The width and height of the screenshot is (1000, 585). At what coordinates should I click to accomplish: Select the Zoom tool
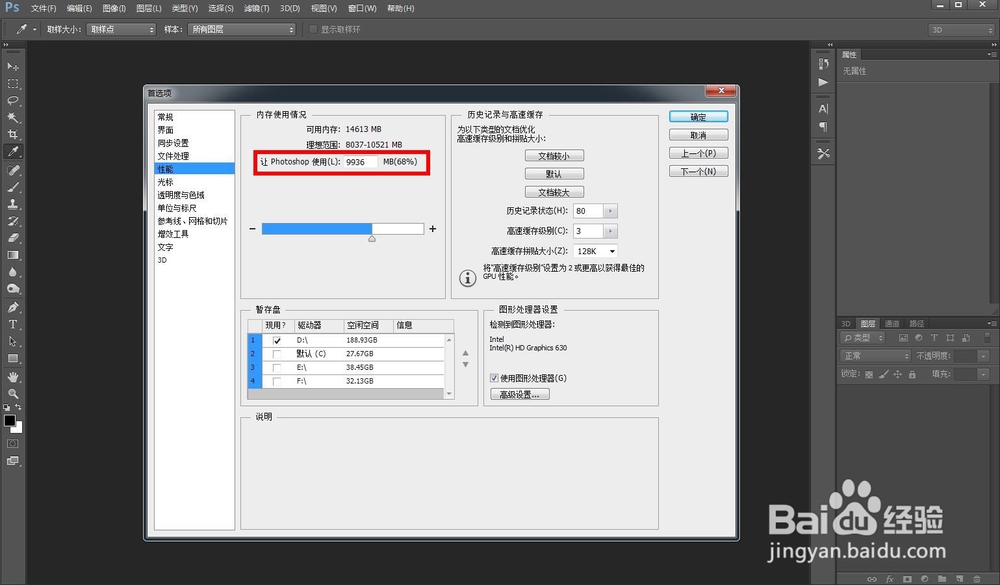pos(13,394)
